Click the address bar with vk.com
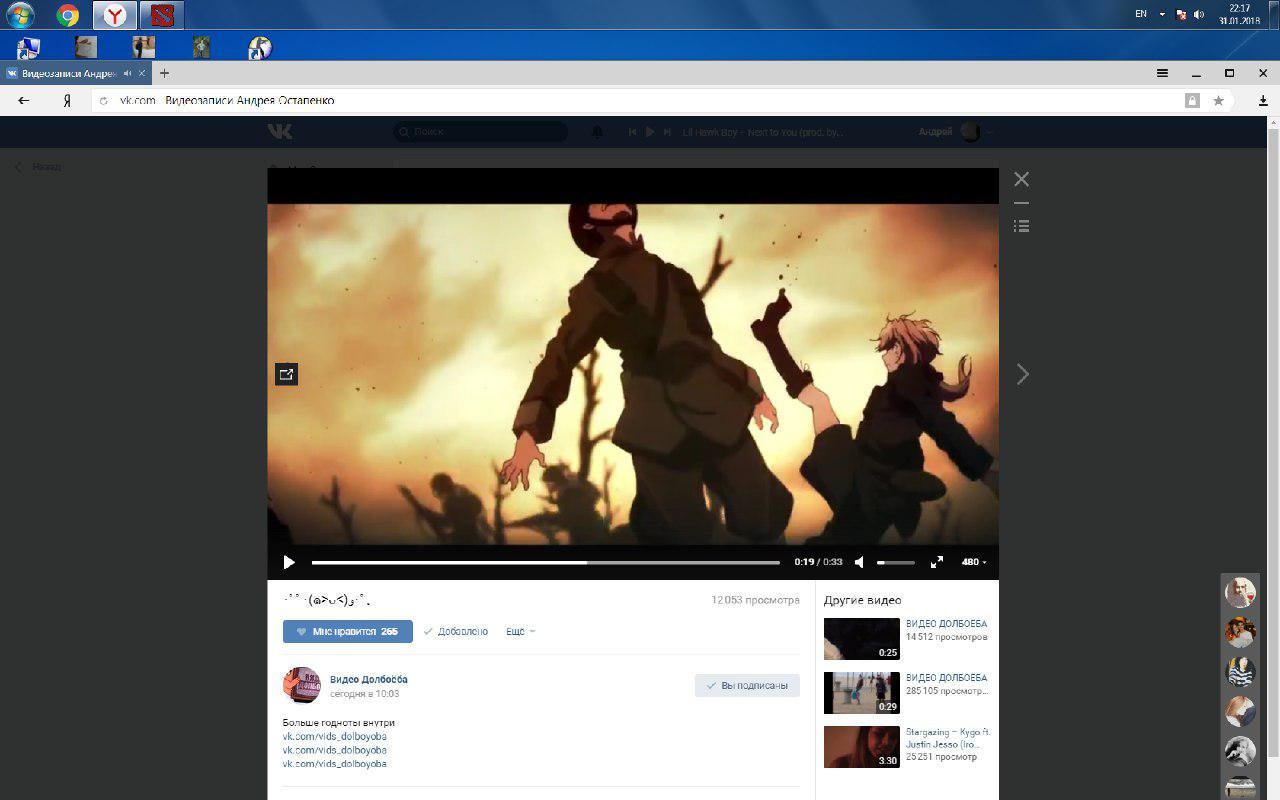This screenshot has height=800, width=1280. pos(640,100)
